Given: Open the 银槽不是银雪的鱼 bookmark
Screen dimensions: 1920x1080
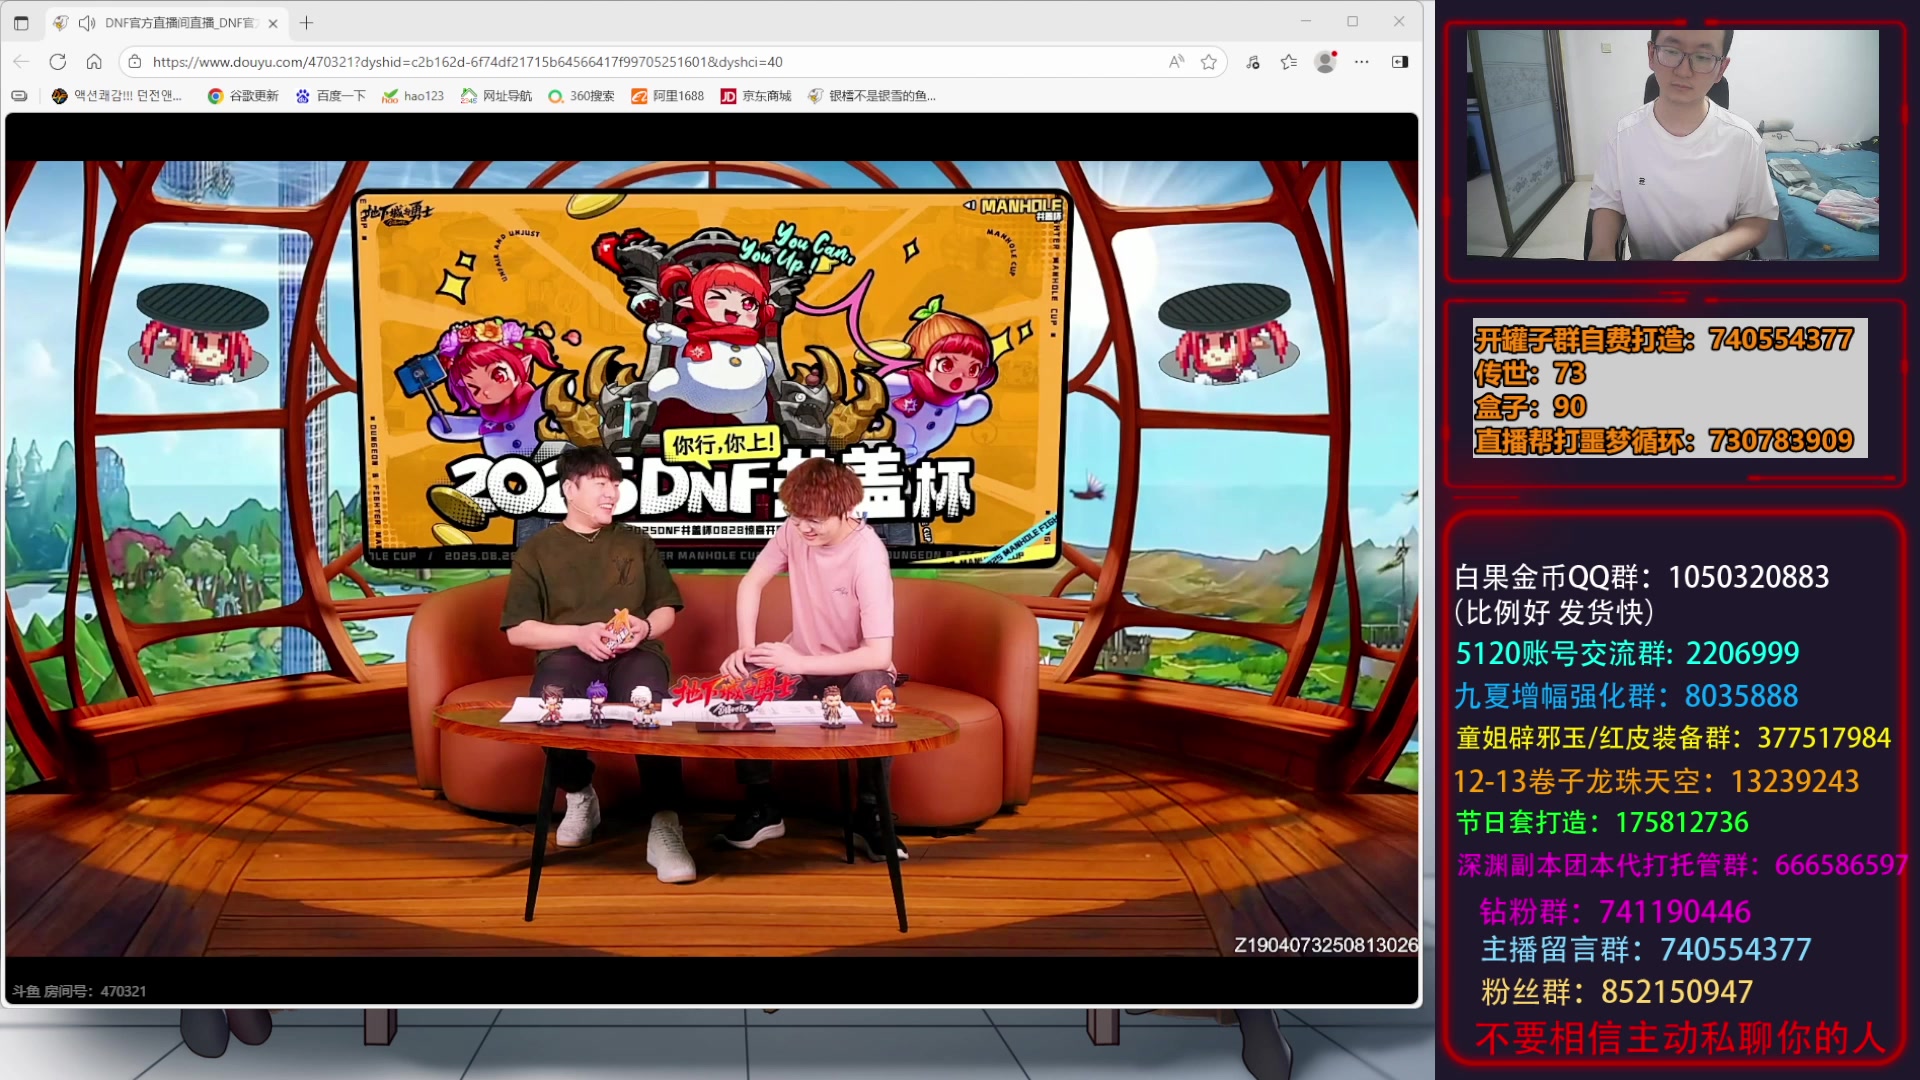Looking at the screenshot, I should point(873,96).
